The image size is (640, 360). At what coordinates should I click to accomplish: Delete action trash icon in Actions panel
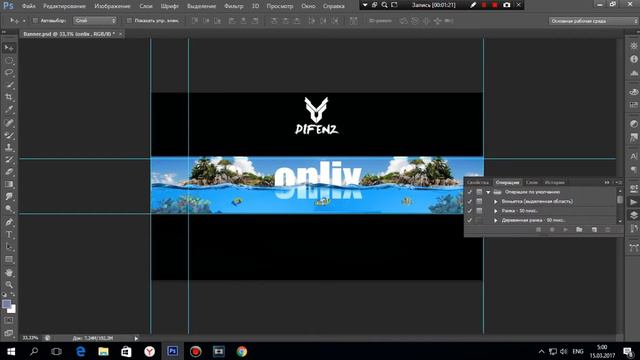click(x=608, y=230)
